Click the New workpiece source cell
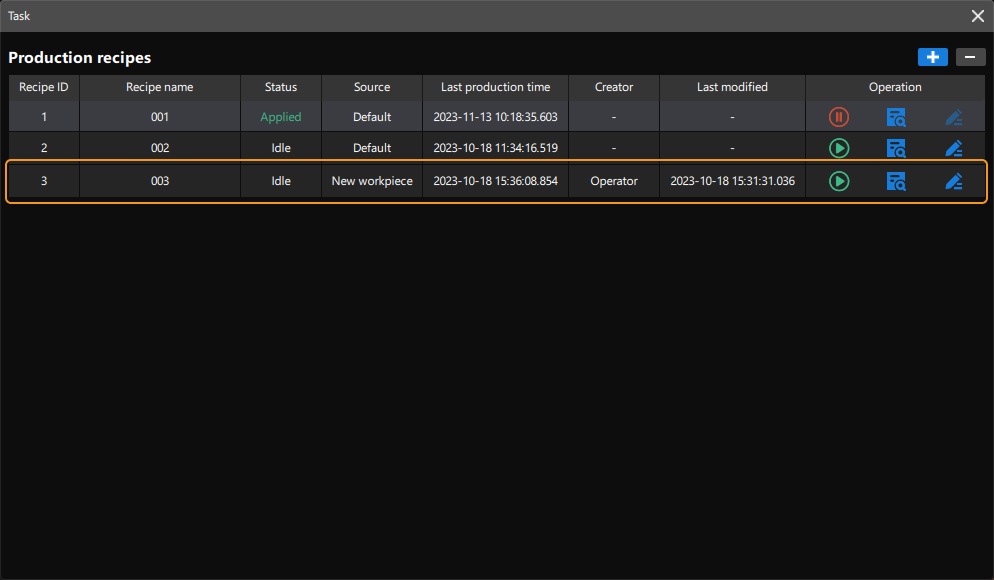This screenshot has width=994, height=580. (x=372, y=181)
